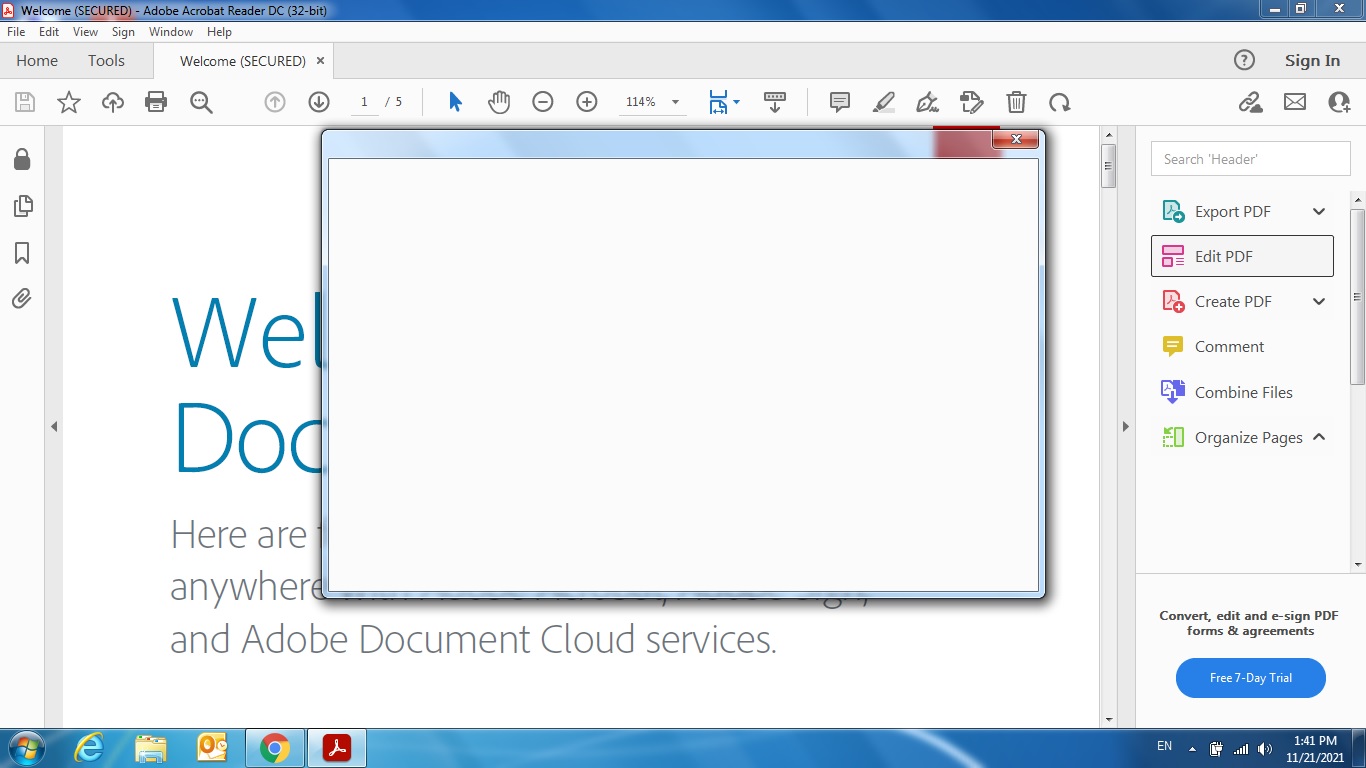The width and height of the screenshot is (1366, 768).
Task: Zoom out with the minus icon
Action: [543, 102]
